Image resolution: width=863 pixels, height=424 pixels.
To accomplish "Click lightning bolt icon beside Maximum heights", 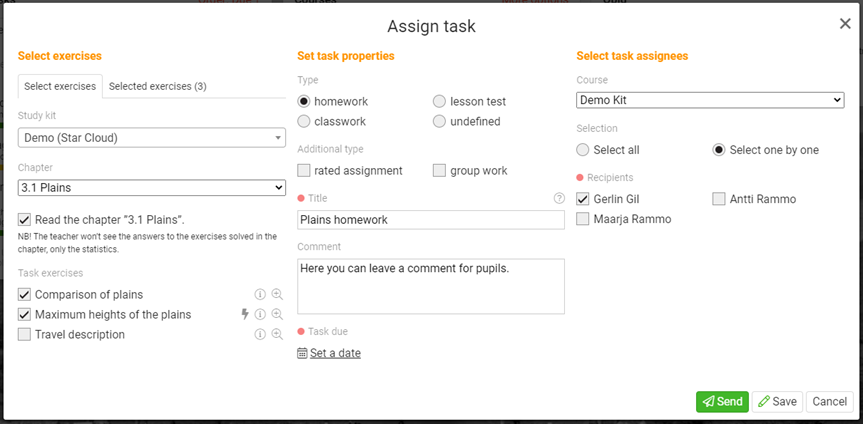I will tap(244, 315).
